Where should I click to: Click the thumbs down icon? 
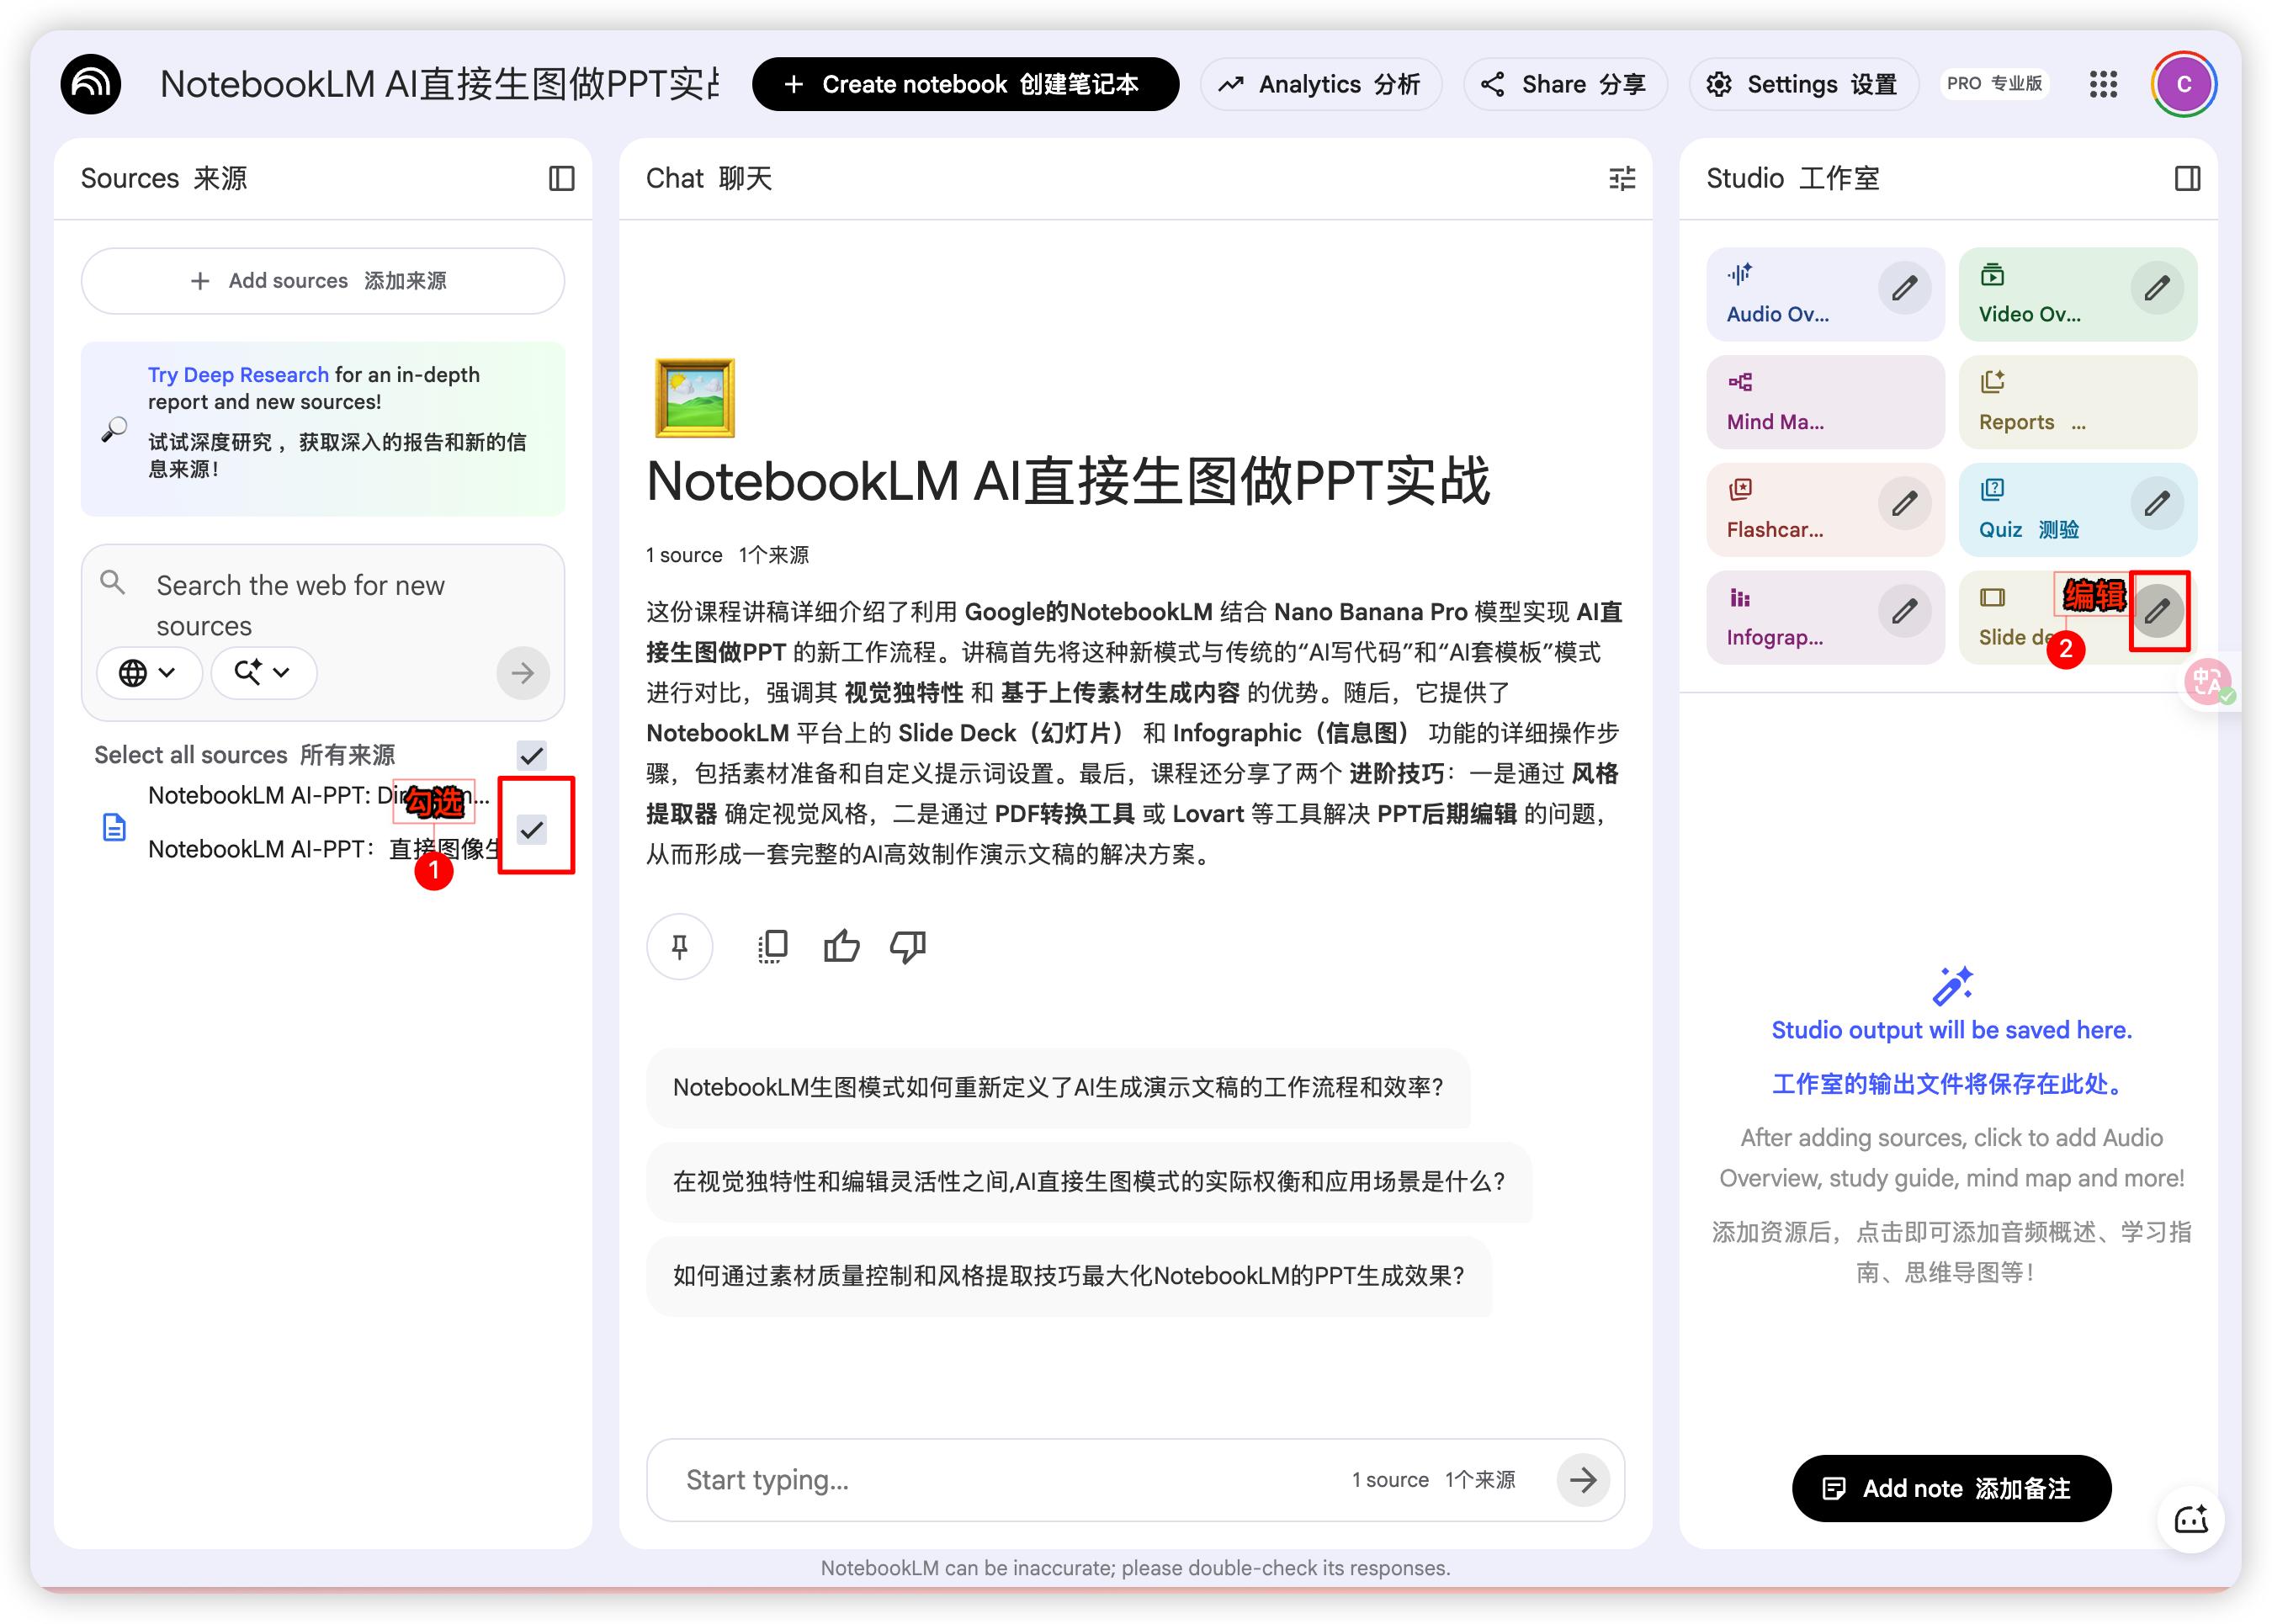[908, 946]
